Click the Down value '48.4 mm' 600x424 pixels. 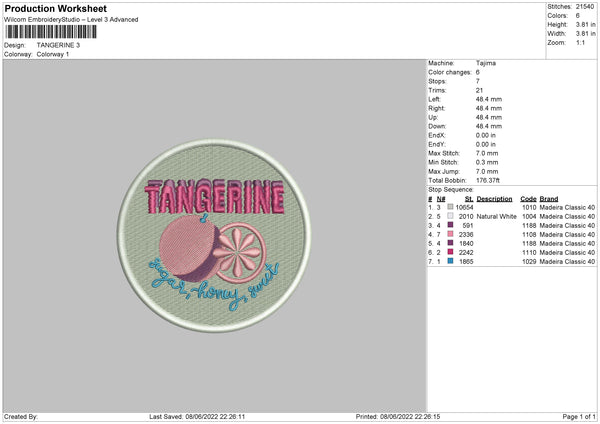(489, 126)
